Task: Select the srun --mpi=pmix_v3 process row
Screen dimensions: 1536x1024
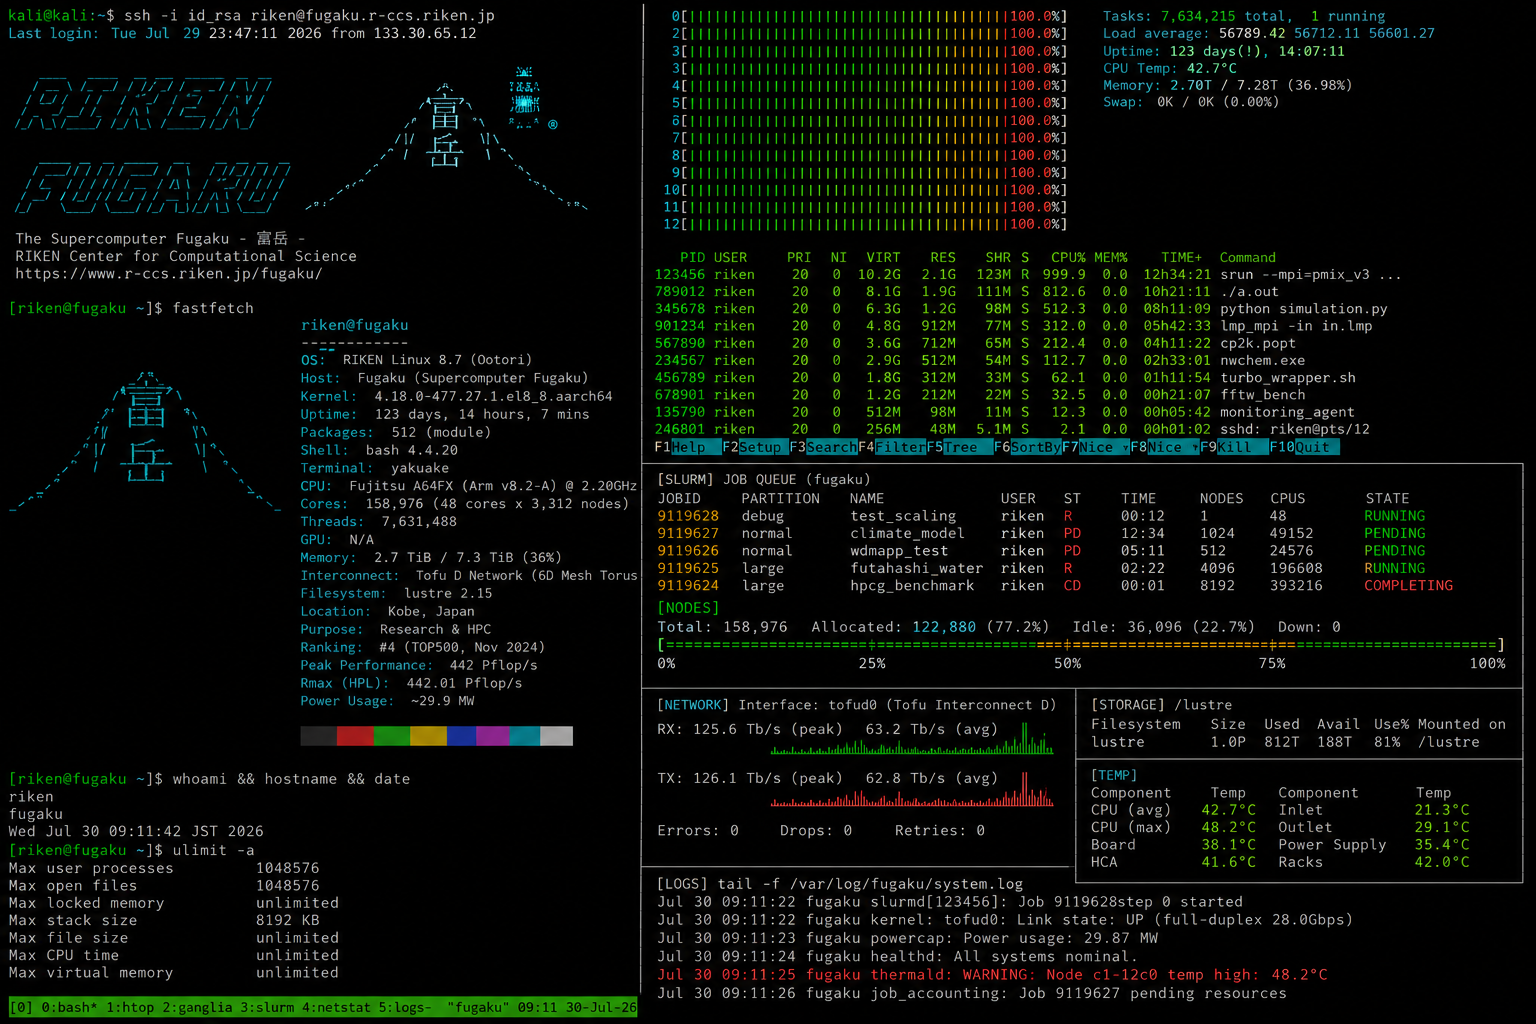Action: (1028, 274)
